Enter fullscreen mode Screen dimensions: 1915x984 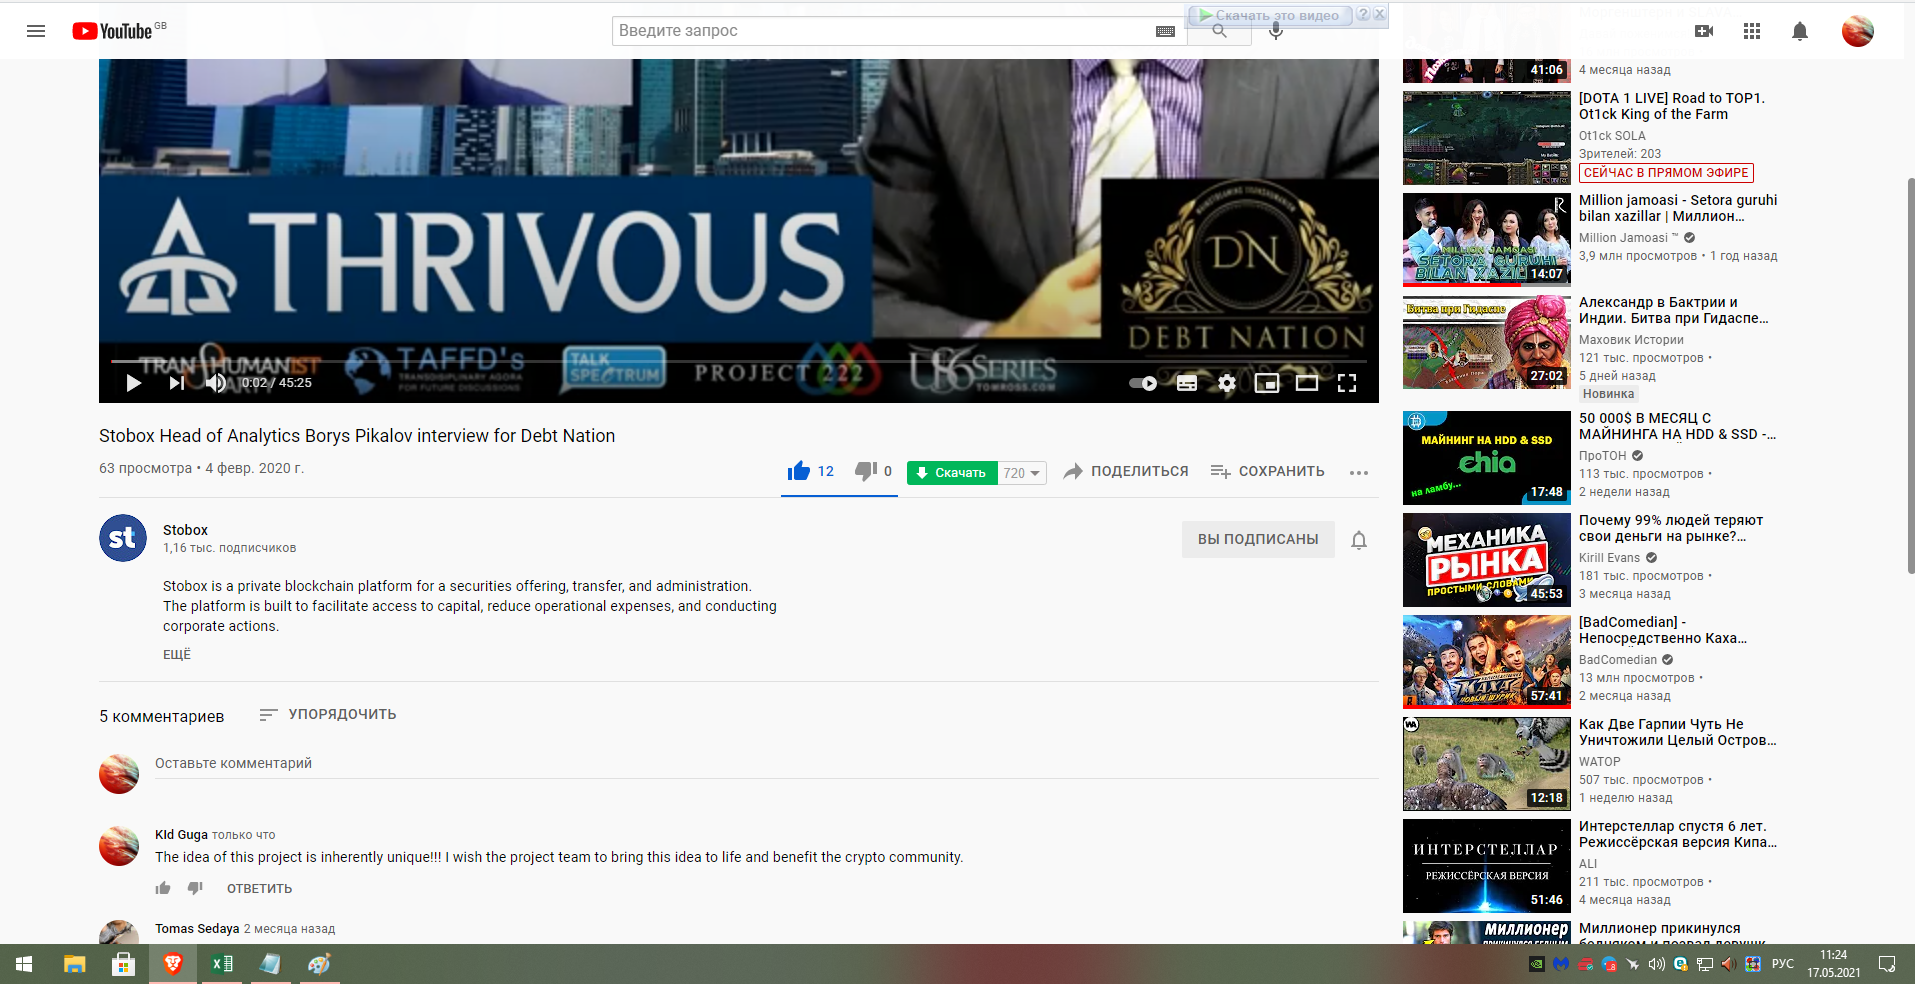point(1347,383)
